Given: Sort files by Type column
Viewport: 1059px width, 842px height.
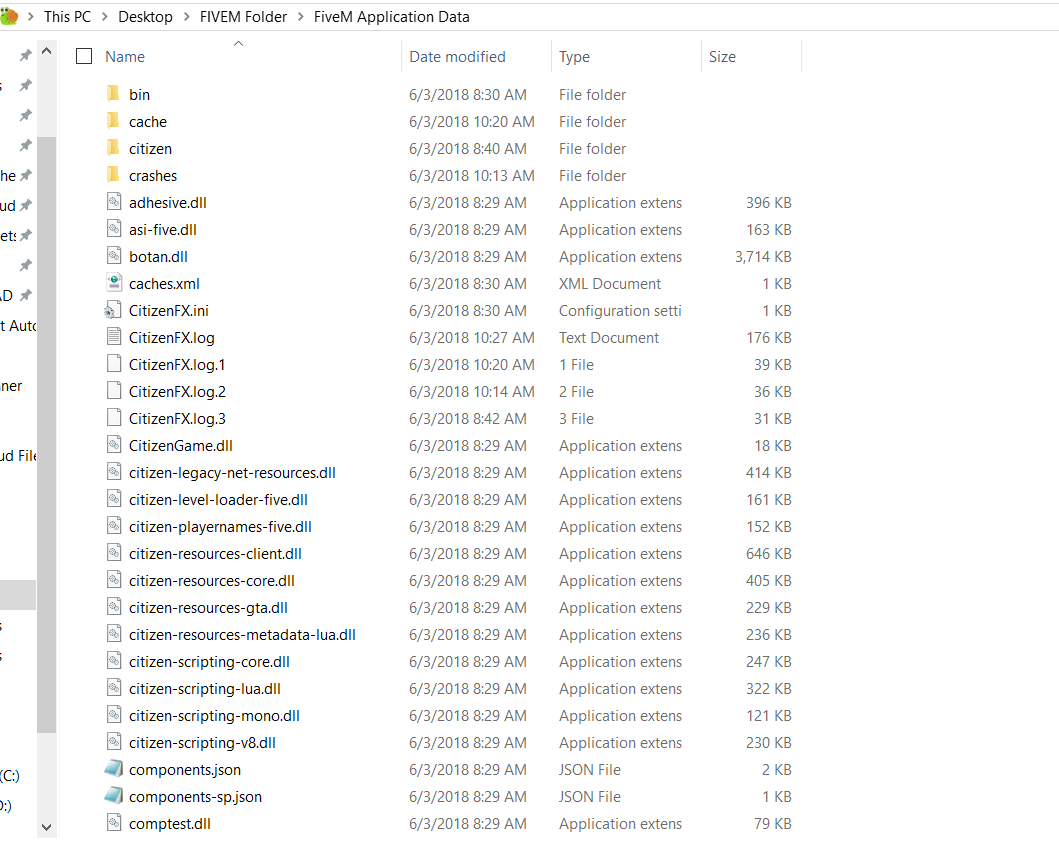Looking at the screenshot, I should [x=574, y=57].
